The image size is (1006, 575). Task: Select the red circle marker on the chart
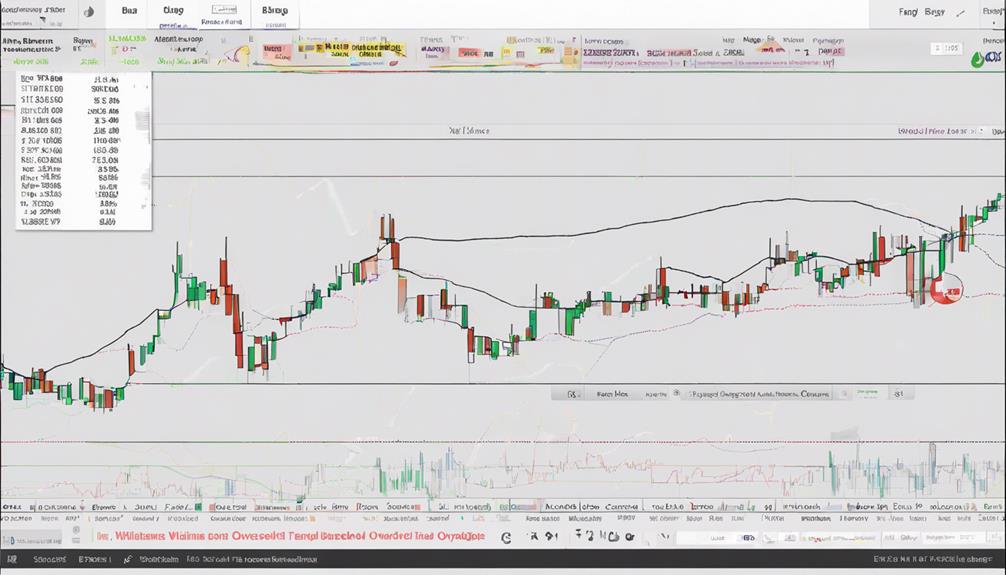(x=947, y=289)
